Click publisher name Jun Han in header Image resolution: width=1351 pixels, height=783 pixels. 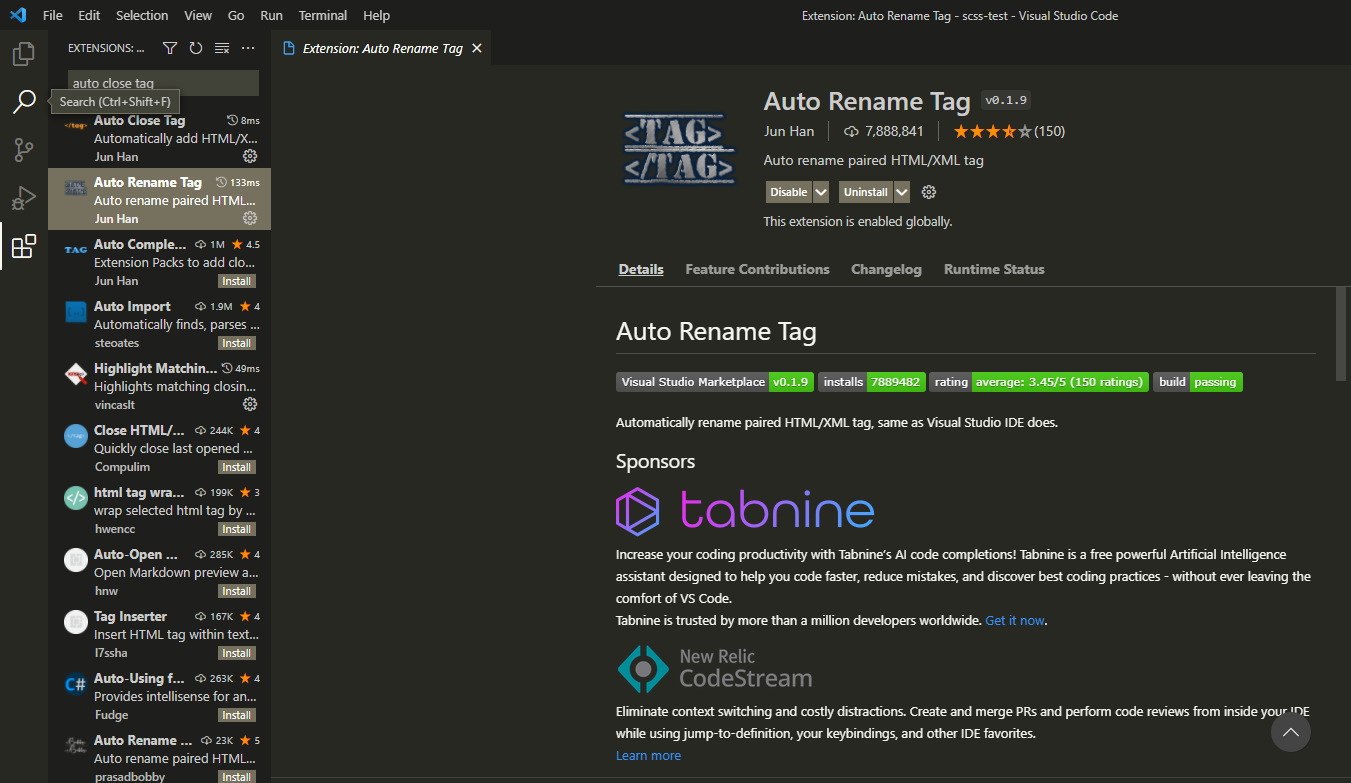point(789,131)
